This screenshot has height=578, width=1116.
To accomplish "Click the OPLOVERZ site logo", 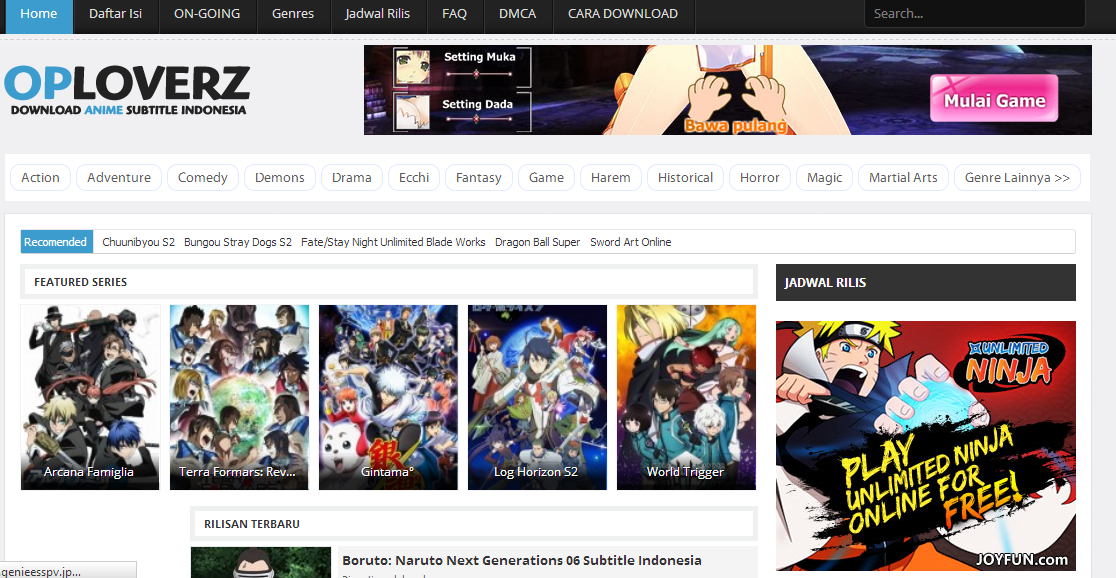I will [127, 90].
